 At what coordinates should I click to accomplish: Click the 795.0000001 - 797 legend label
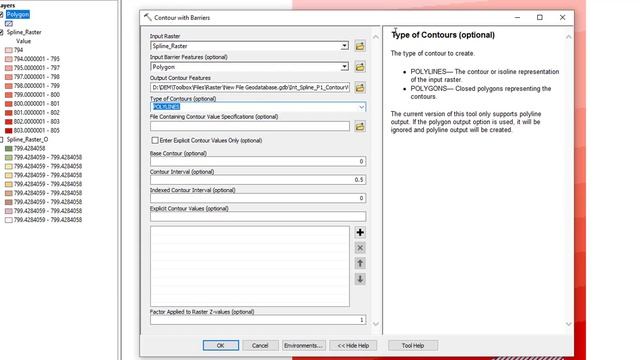coord(37,68)
